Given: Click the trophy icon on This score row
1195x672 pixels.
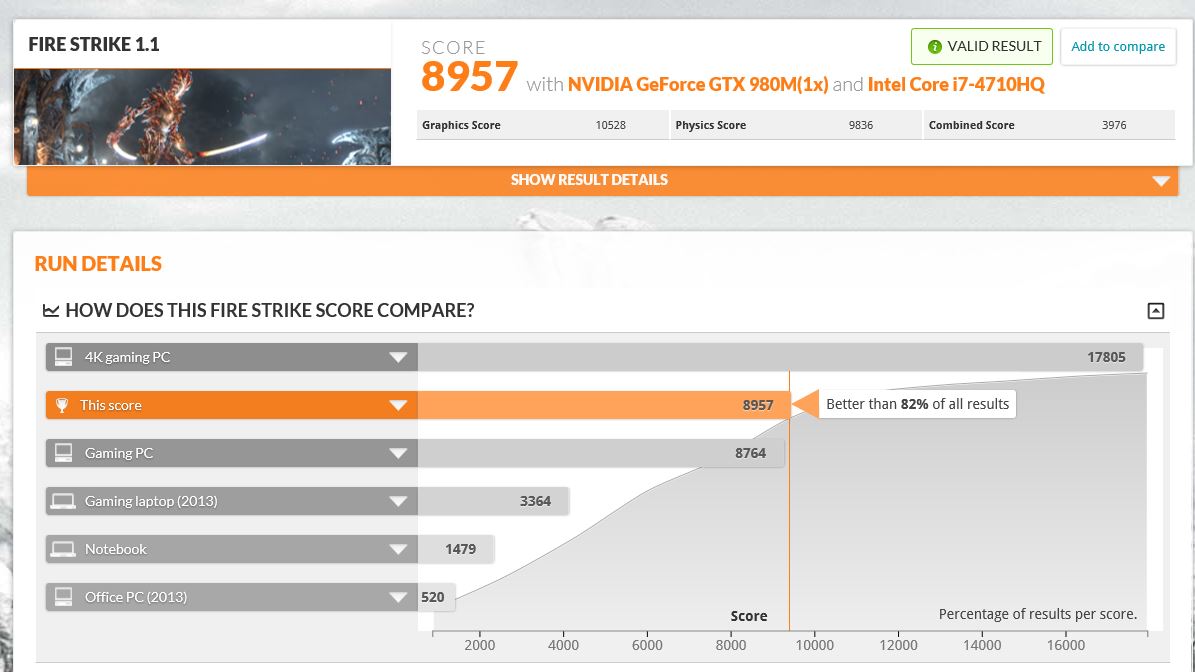Looking at the screenshot, I should (x=62, y=405).
